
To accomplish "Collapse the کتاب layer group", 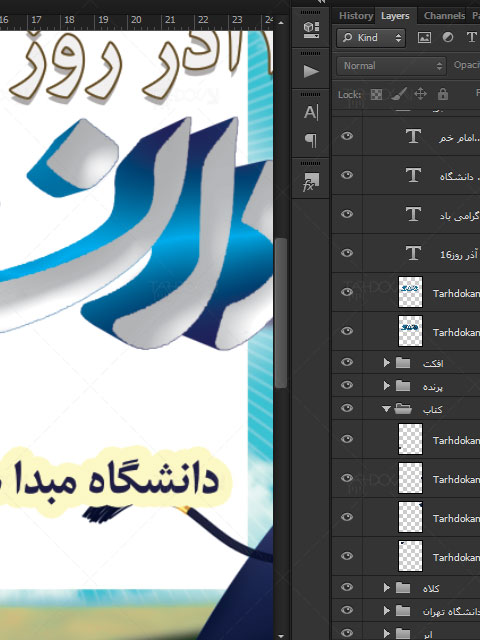I will (386, 409).
